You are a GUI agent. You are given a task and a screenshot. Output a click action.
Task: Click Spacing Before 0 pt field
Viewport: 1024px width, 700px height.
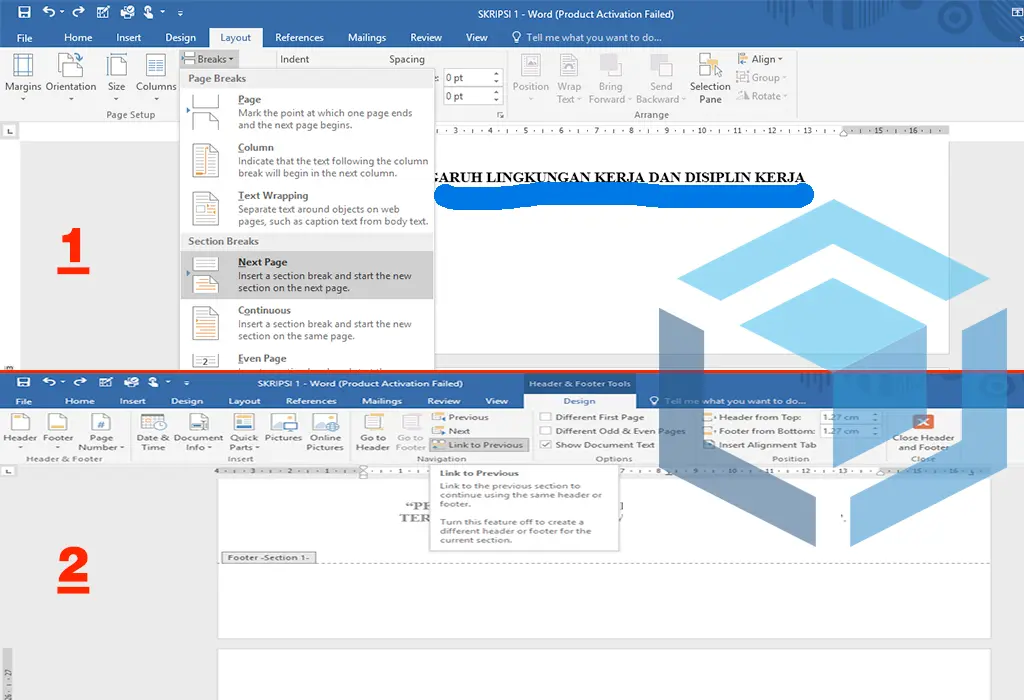[466, 78]
